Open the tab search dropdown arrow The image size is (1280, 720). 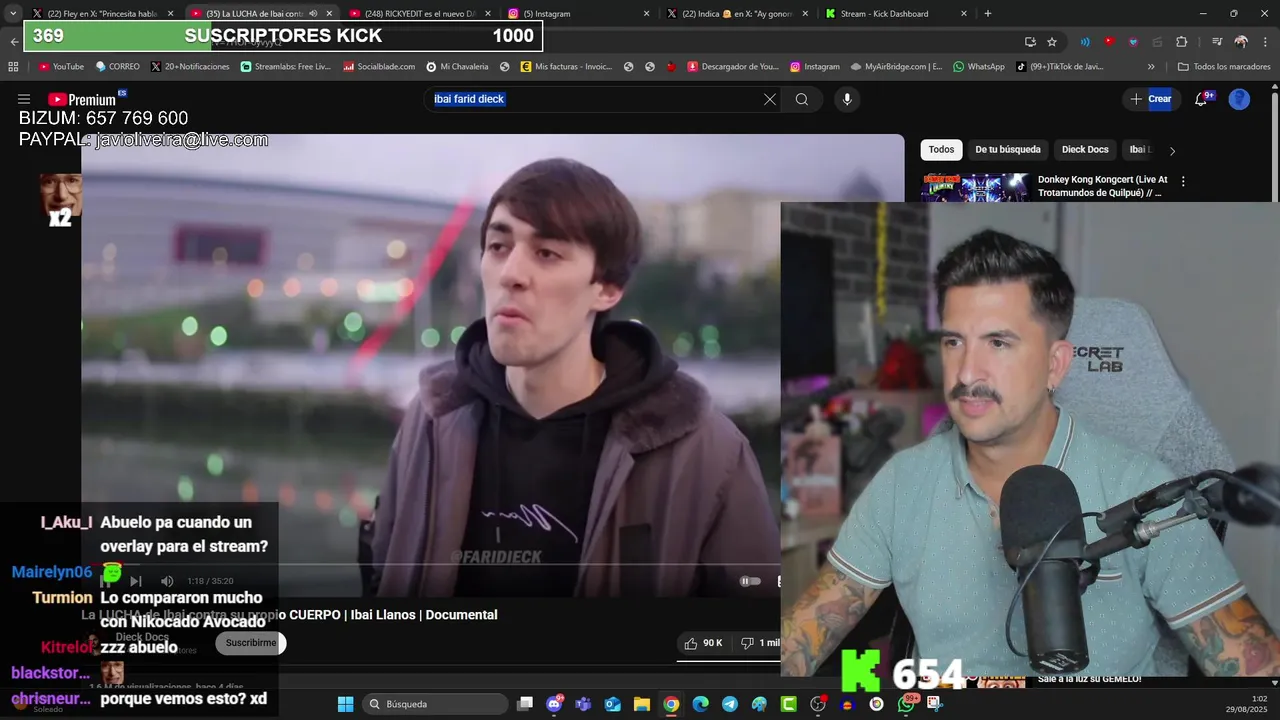pos(12,14)
